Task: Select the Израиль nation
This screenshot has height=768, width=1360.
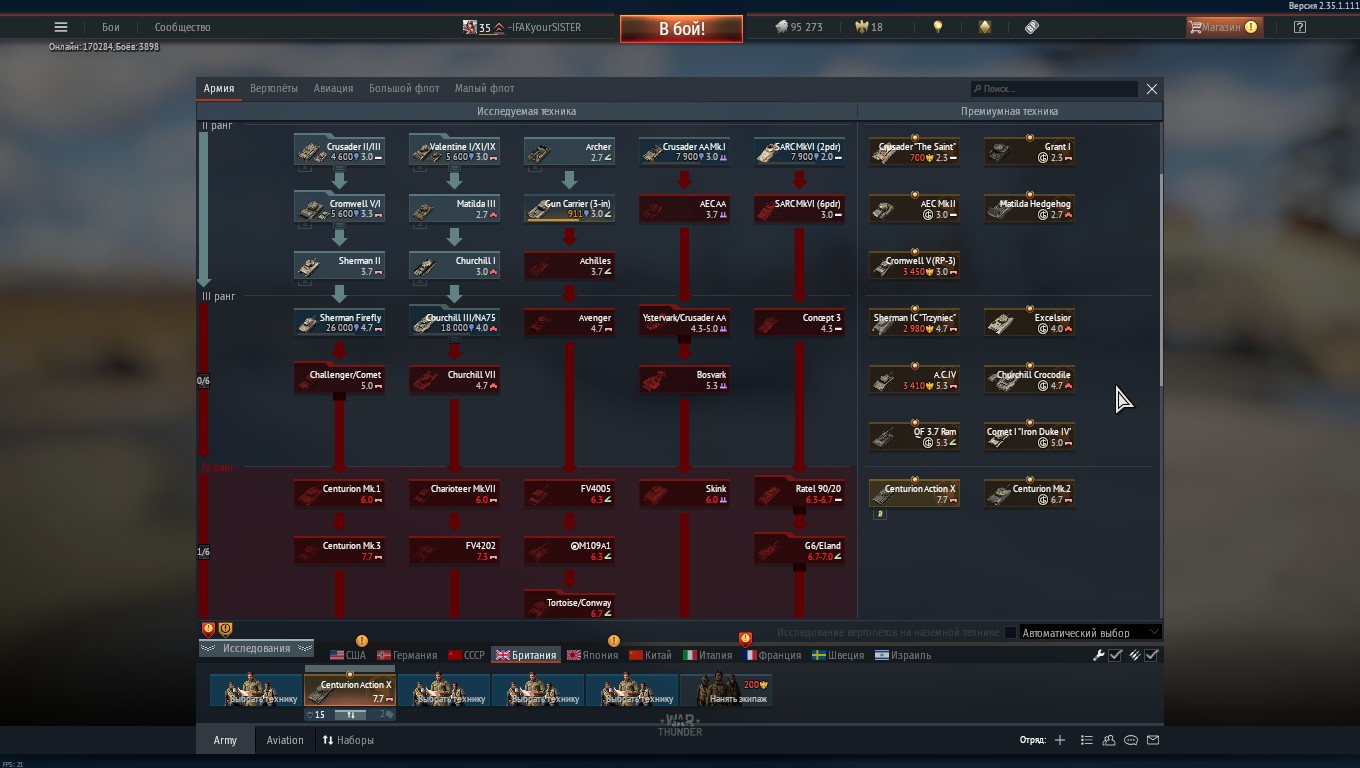Action: click(x=903, y=655)
